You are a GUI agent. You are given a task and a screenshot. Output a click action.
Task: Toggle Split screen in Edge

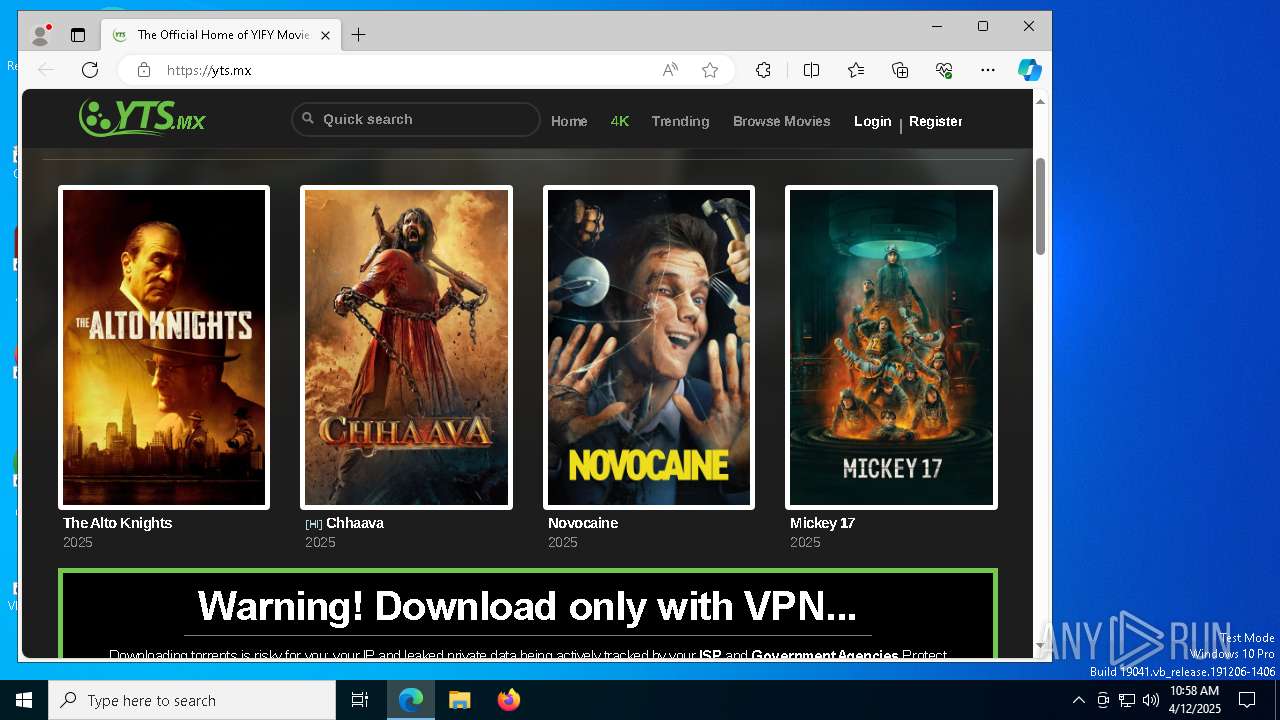(x=811, y=70)
